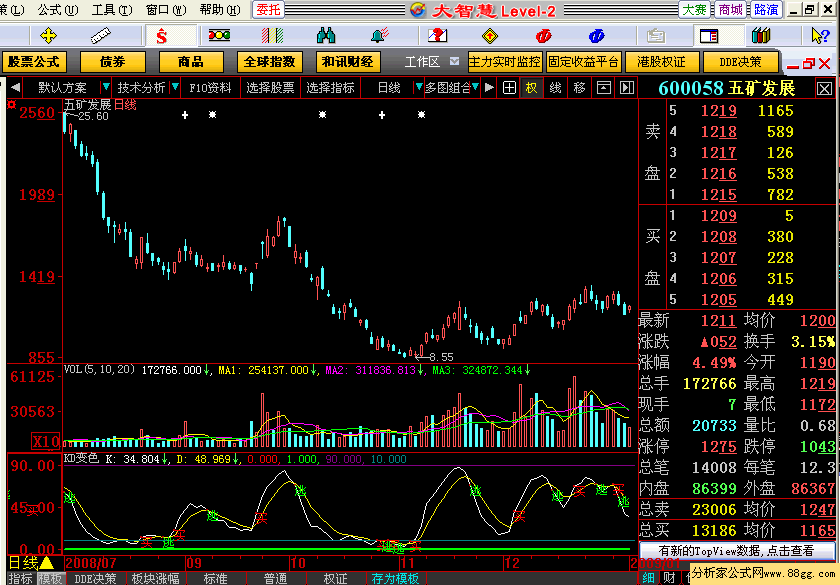Click the red star marker icon
This screenshot has width=840, height=585.
point(12,104)
